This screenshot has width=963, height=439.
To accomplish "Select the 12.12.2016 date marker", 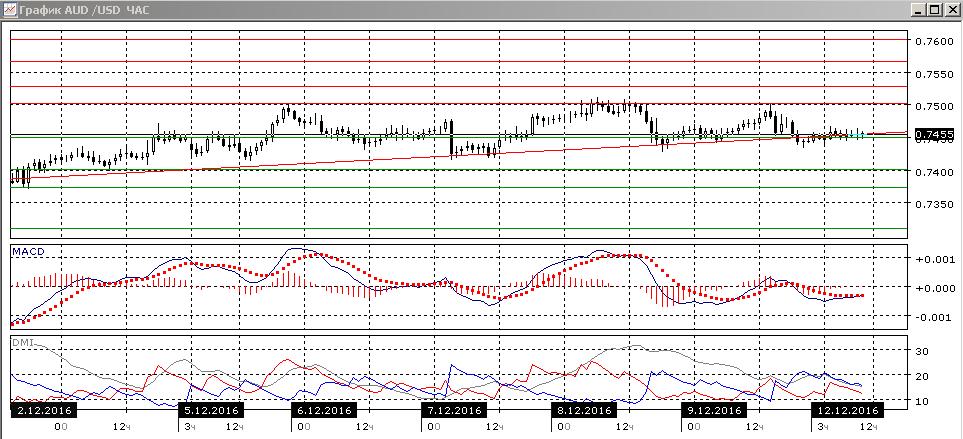I will (x=846, y=410).
